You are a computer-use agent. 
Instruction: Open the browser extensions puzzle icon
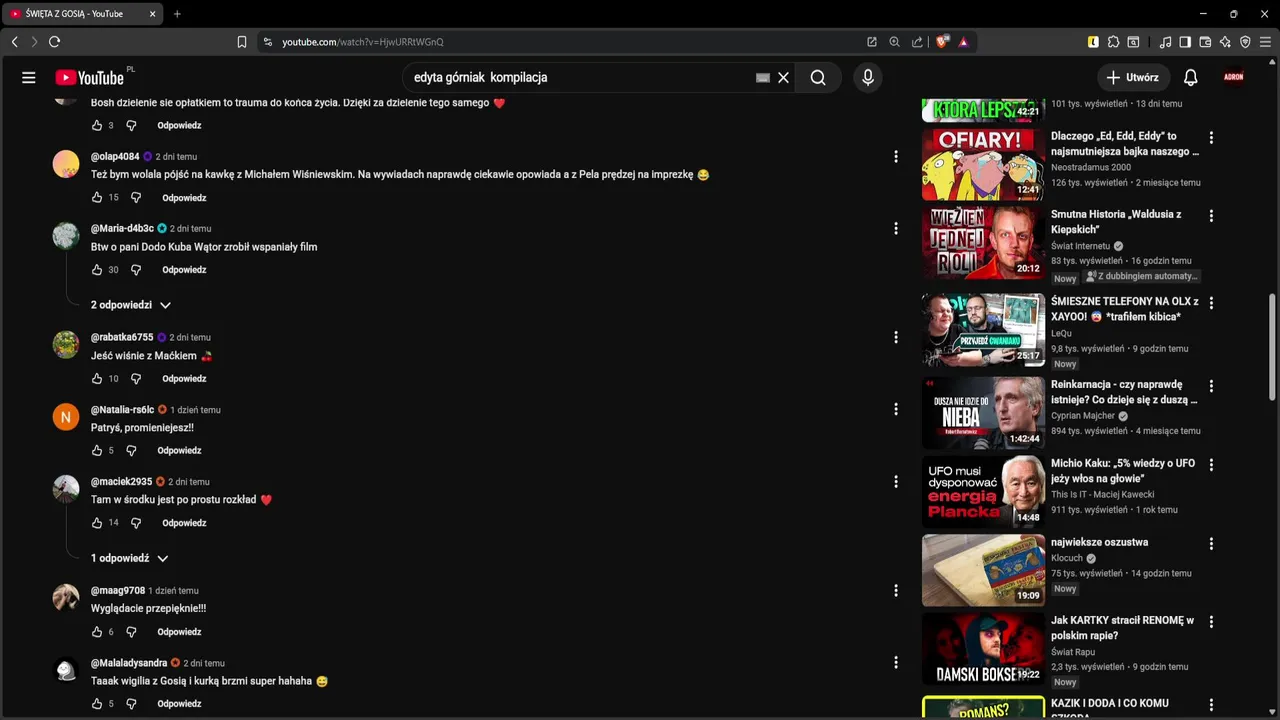1113,42
